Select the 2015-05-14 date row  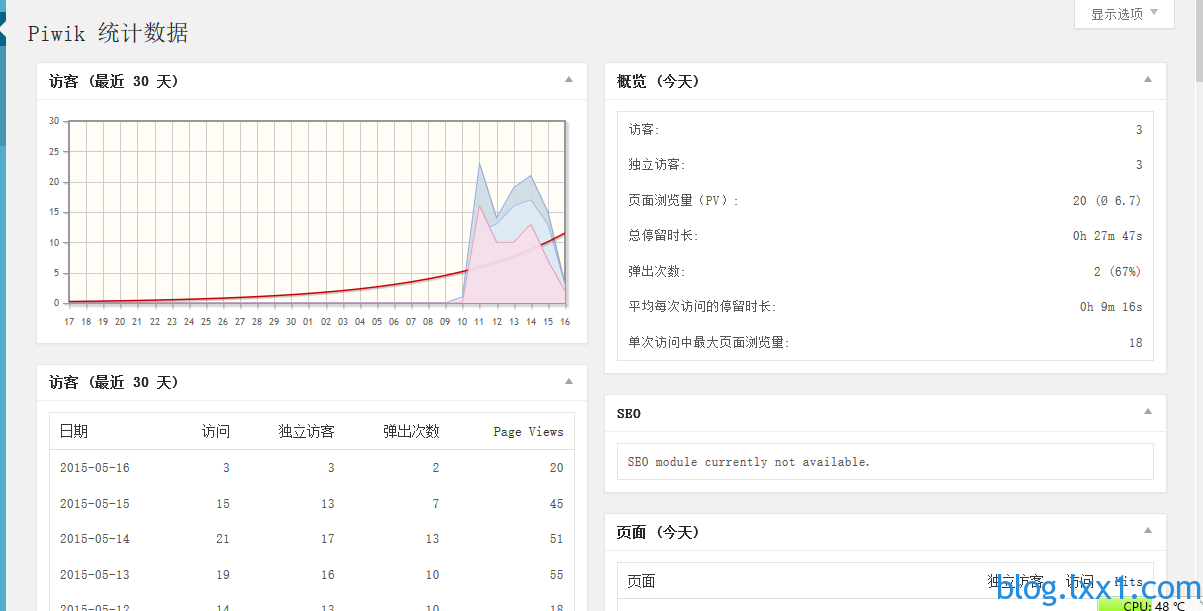[94, 539]
